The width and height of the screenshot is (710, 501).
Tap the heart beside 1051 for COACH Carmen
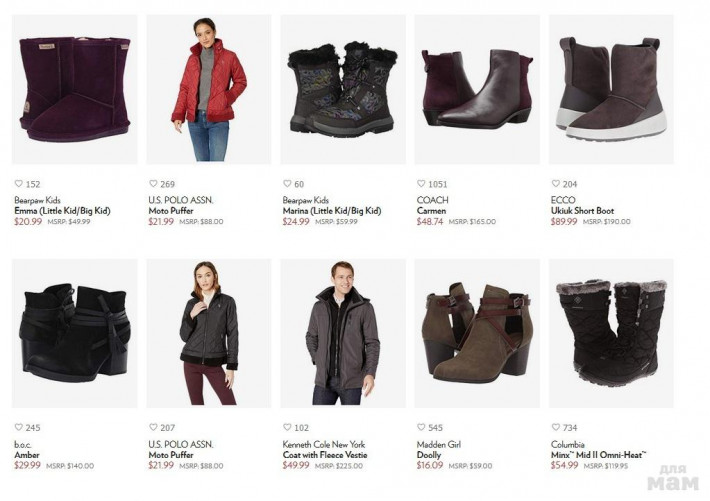(x=421, y=183)
